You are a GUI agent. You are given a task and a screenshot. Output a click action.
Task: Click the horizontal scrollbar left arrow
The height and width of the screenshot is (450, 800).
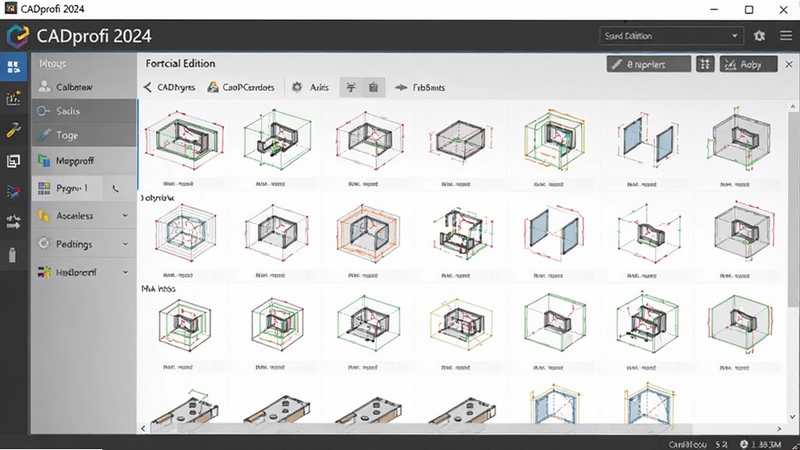tap(143, 429)
